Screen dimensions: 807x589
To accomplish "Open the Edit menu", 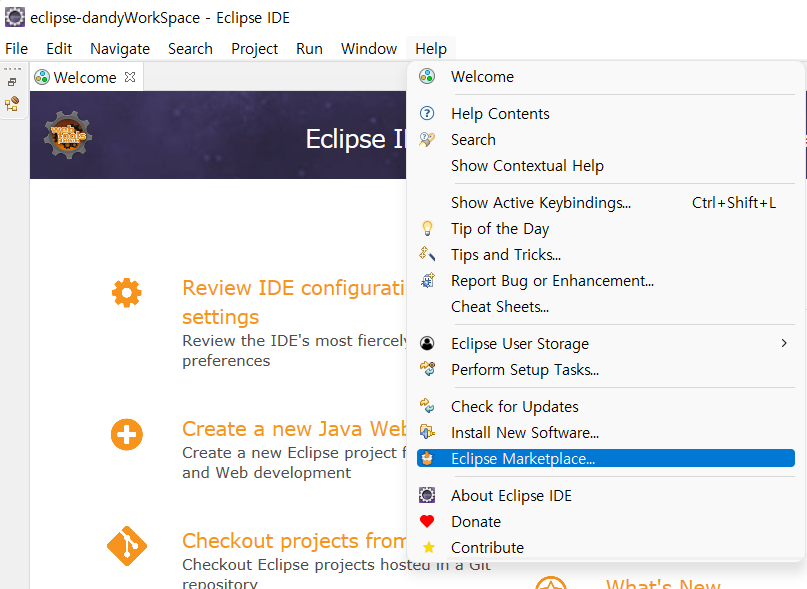I will coord(59,48).
